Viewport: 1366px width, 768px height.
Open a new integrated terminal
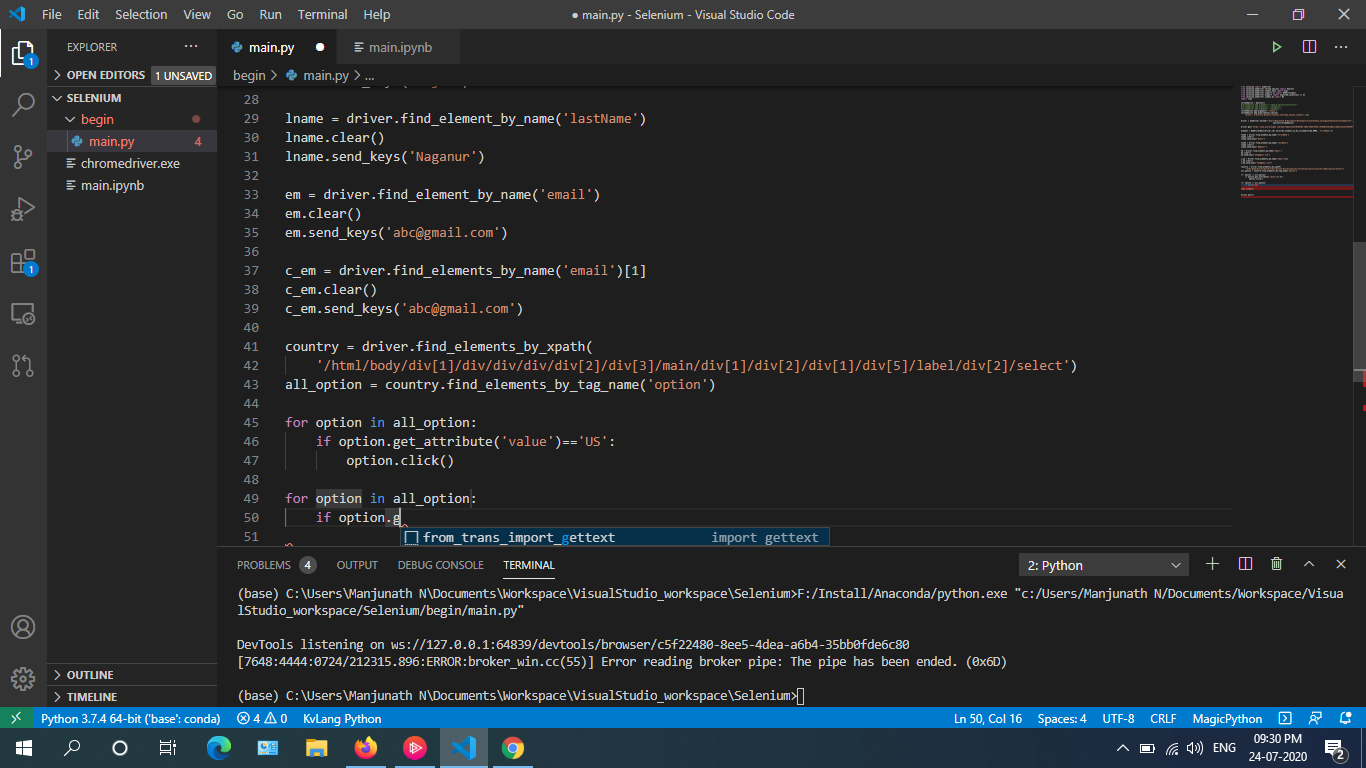tap(1212, 563)
